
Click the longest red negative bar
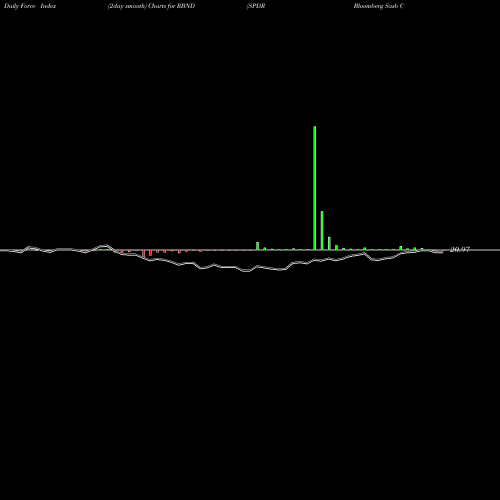coord(143,254)
